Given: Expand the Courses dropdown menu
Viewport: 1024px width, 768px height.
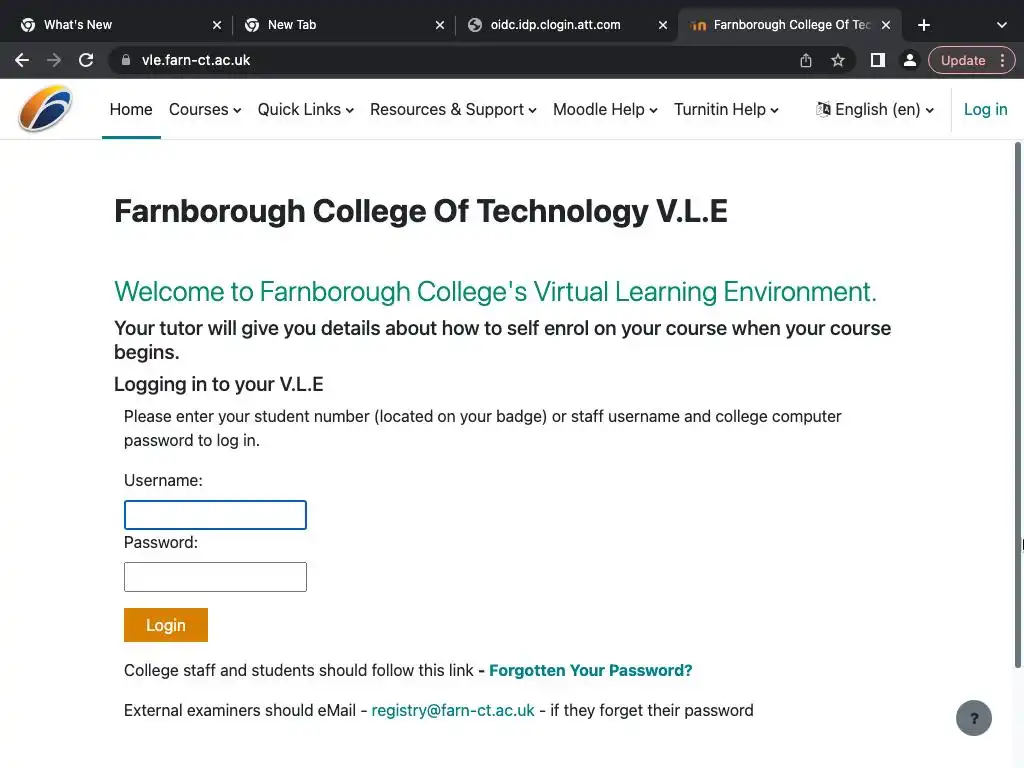Looking at the screenshot, I should (x=205, y=109).
